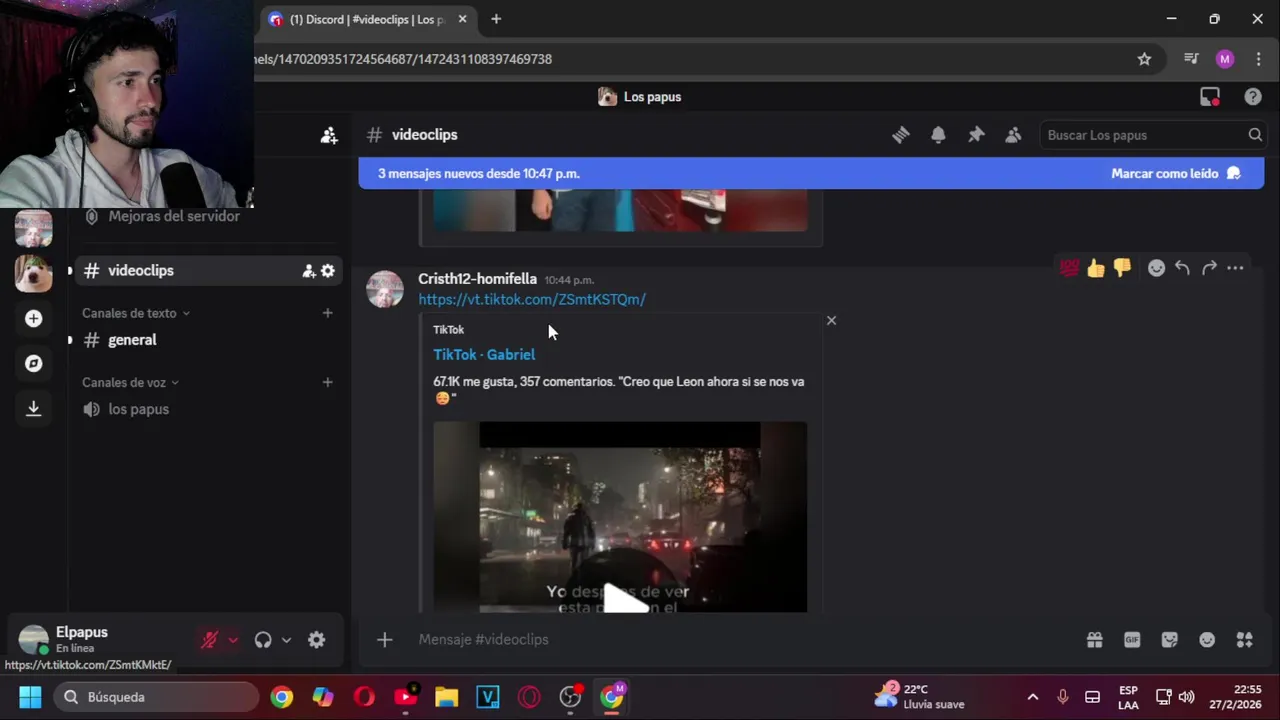Open GIF picker button

coord(1132,640)
